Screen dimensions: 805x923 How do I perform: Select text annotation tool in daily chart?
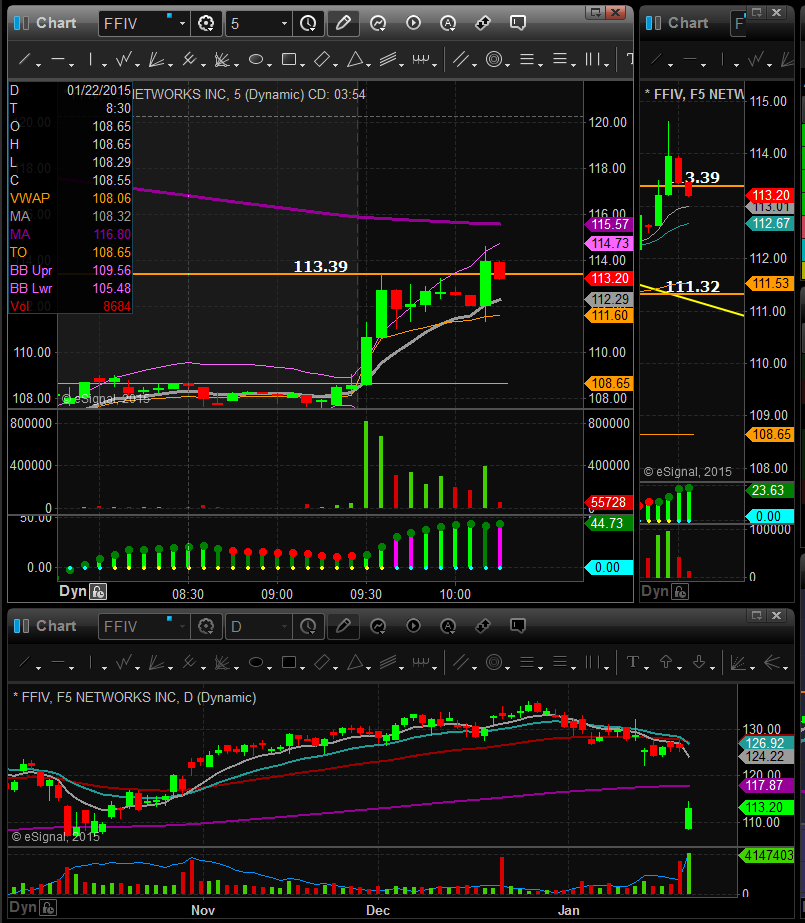click(x=633, y=662)
